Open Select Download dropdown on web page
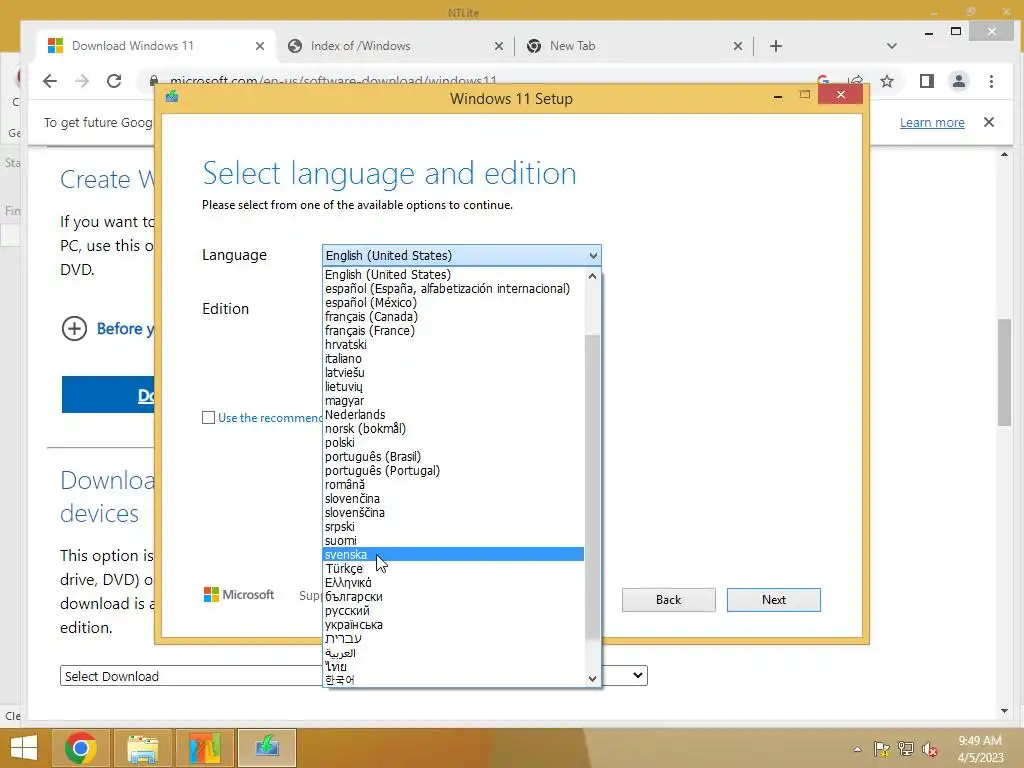The width and height of the screenshot is (1024, 768). coord(353,676)
